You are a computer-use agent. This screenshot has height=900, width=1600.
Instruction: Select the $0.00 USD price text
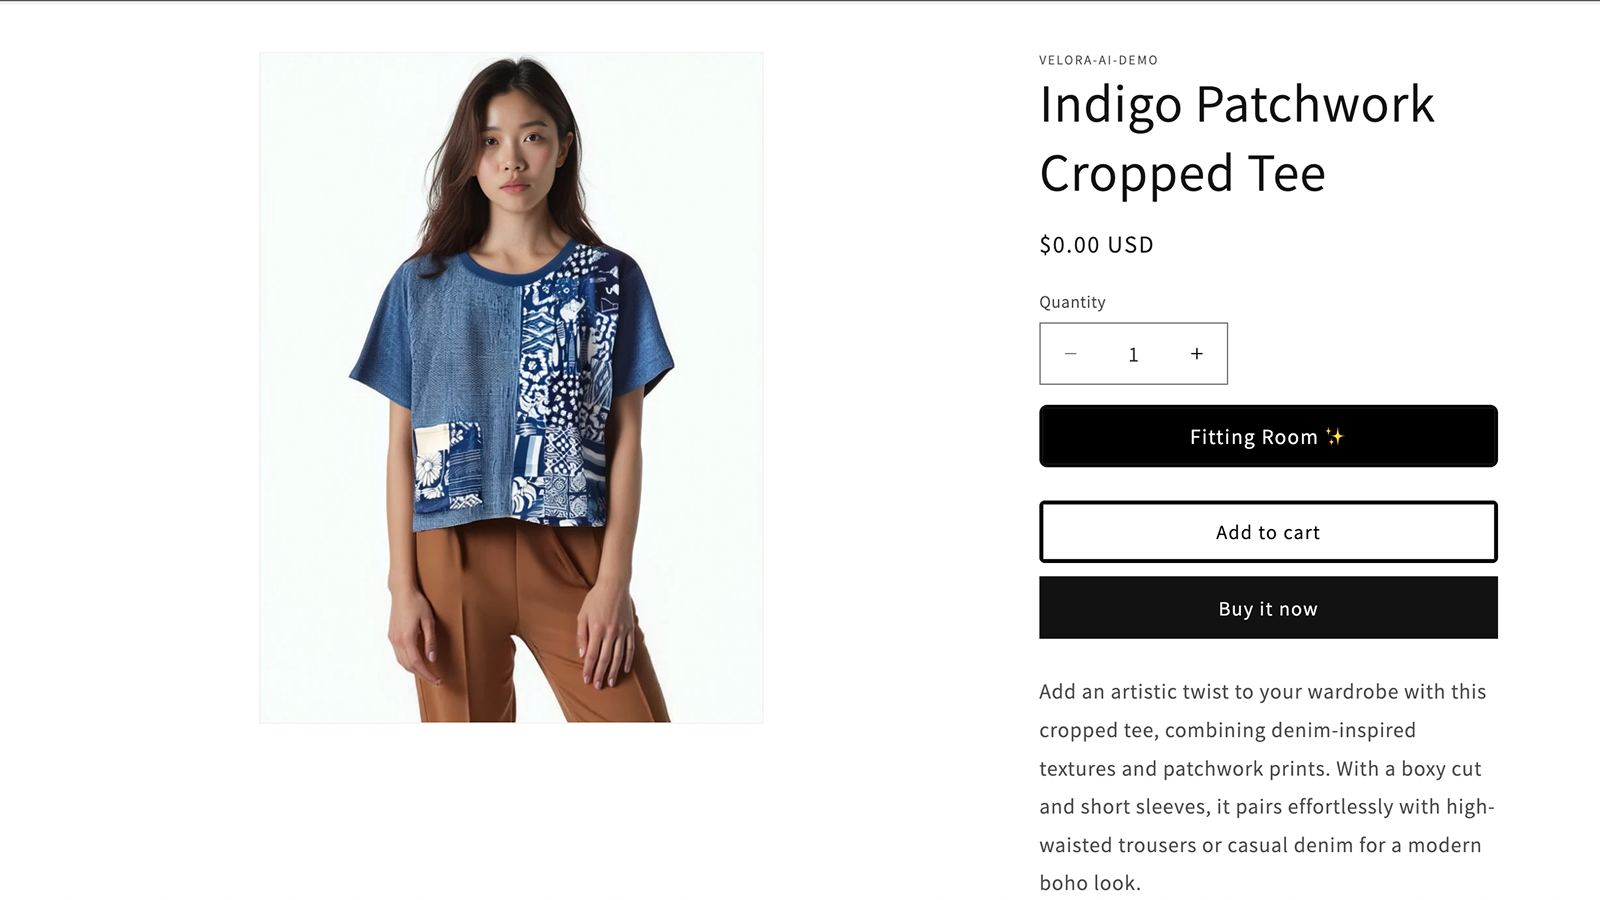tap(1096, 245)
